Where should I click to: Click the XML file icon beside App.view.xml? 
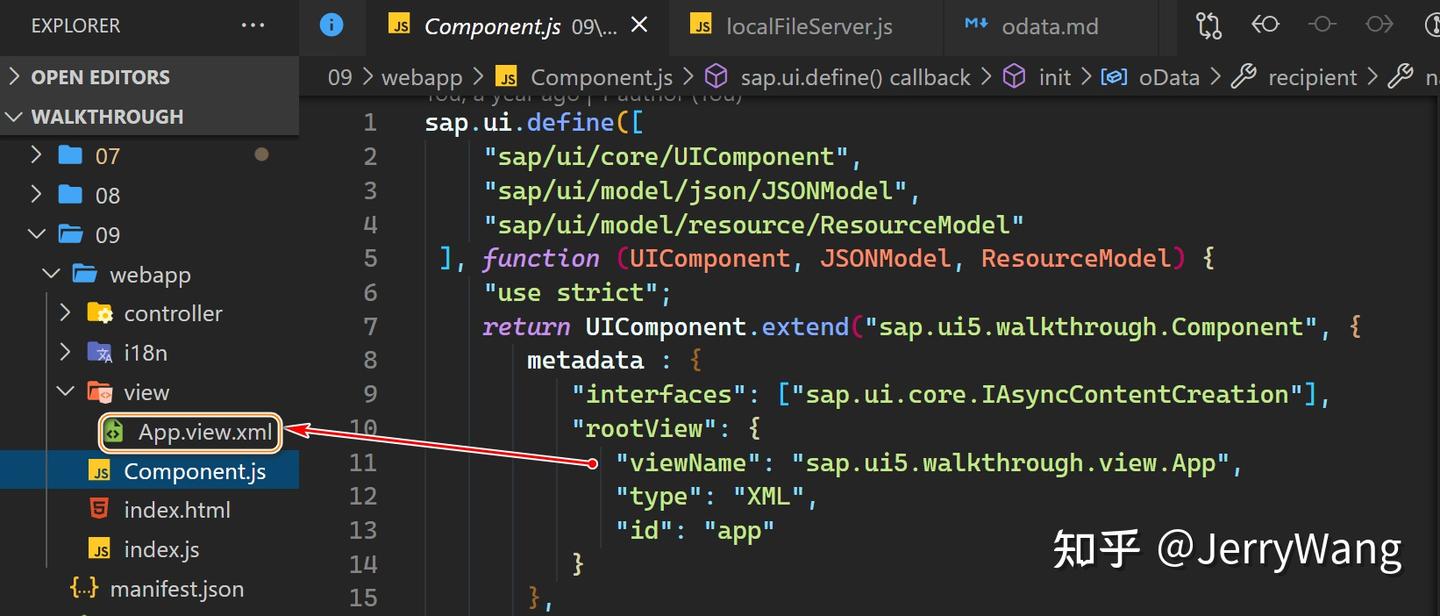113,432
